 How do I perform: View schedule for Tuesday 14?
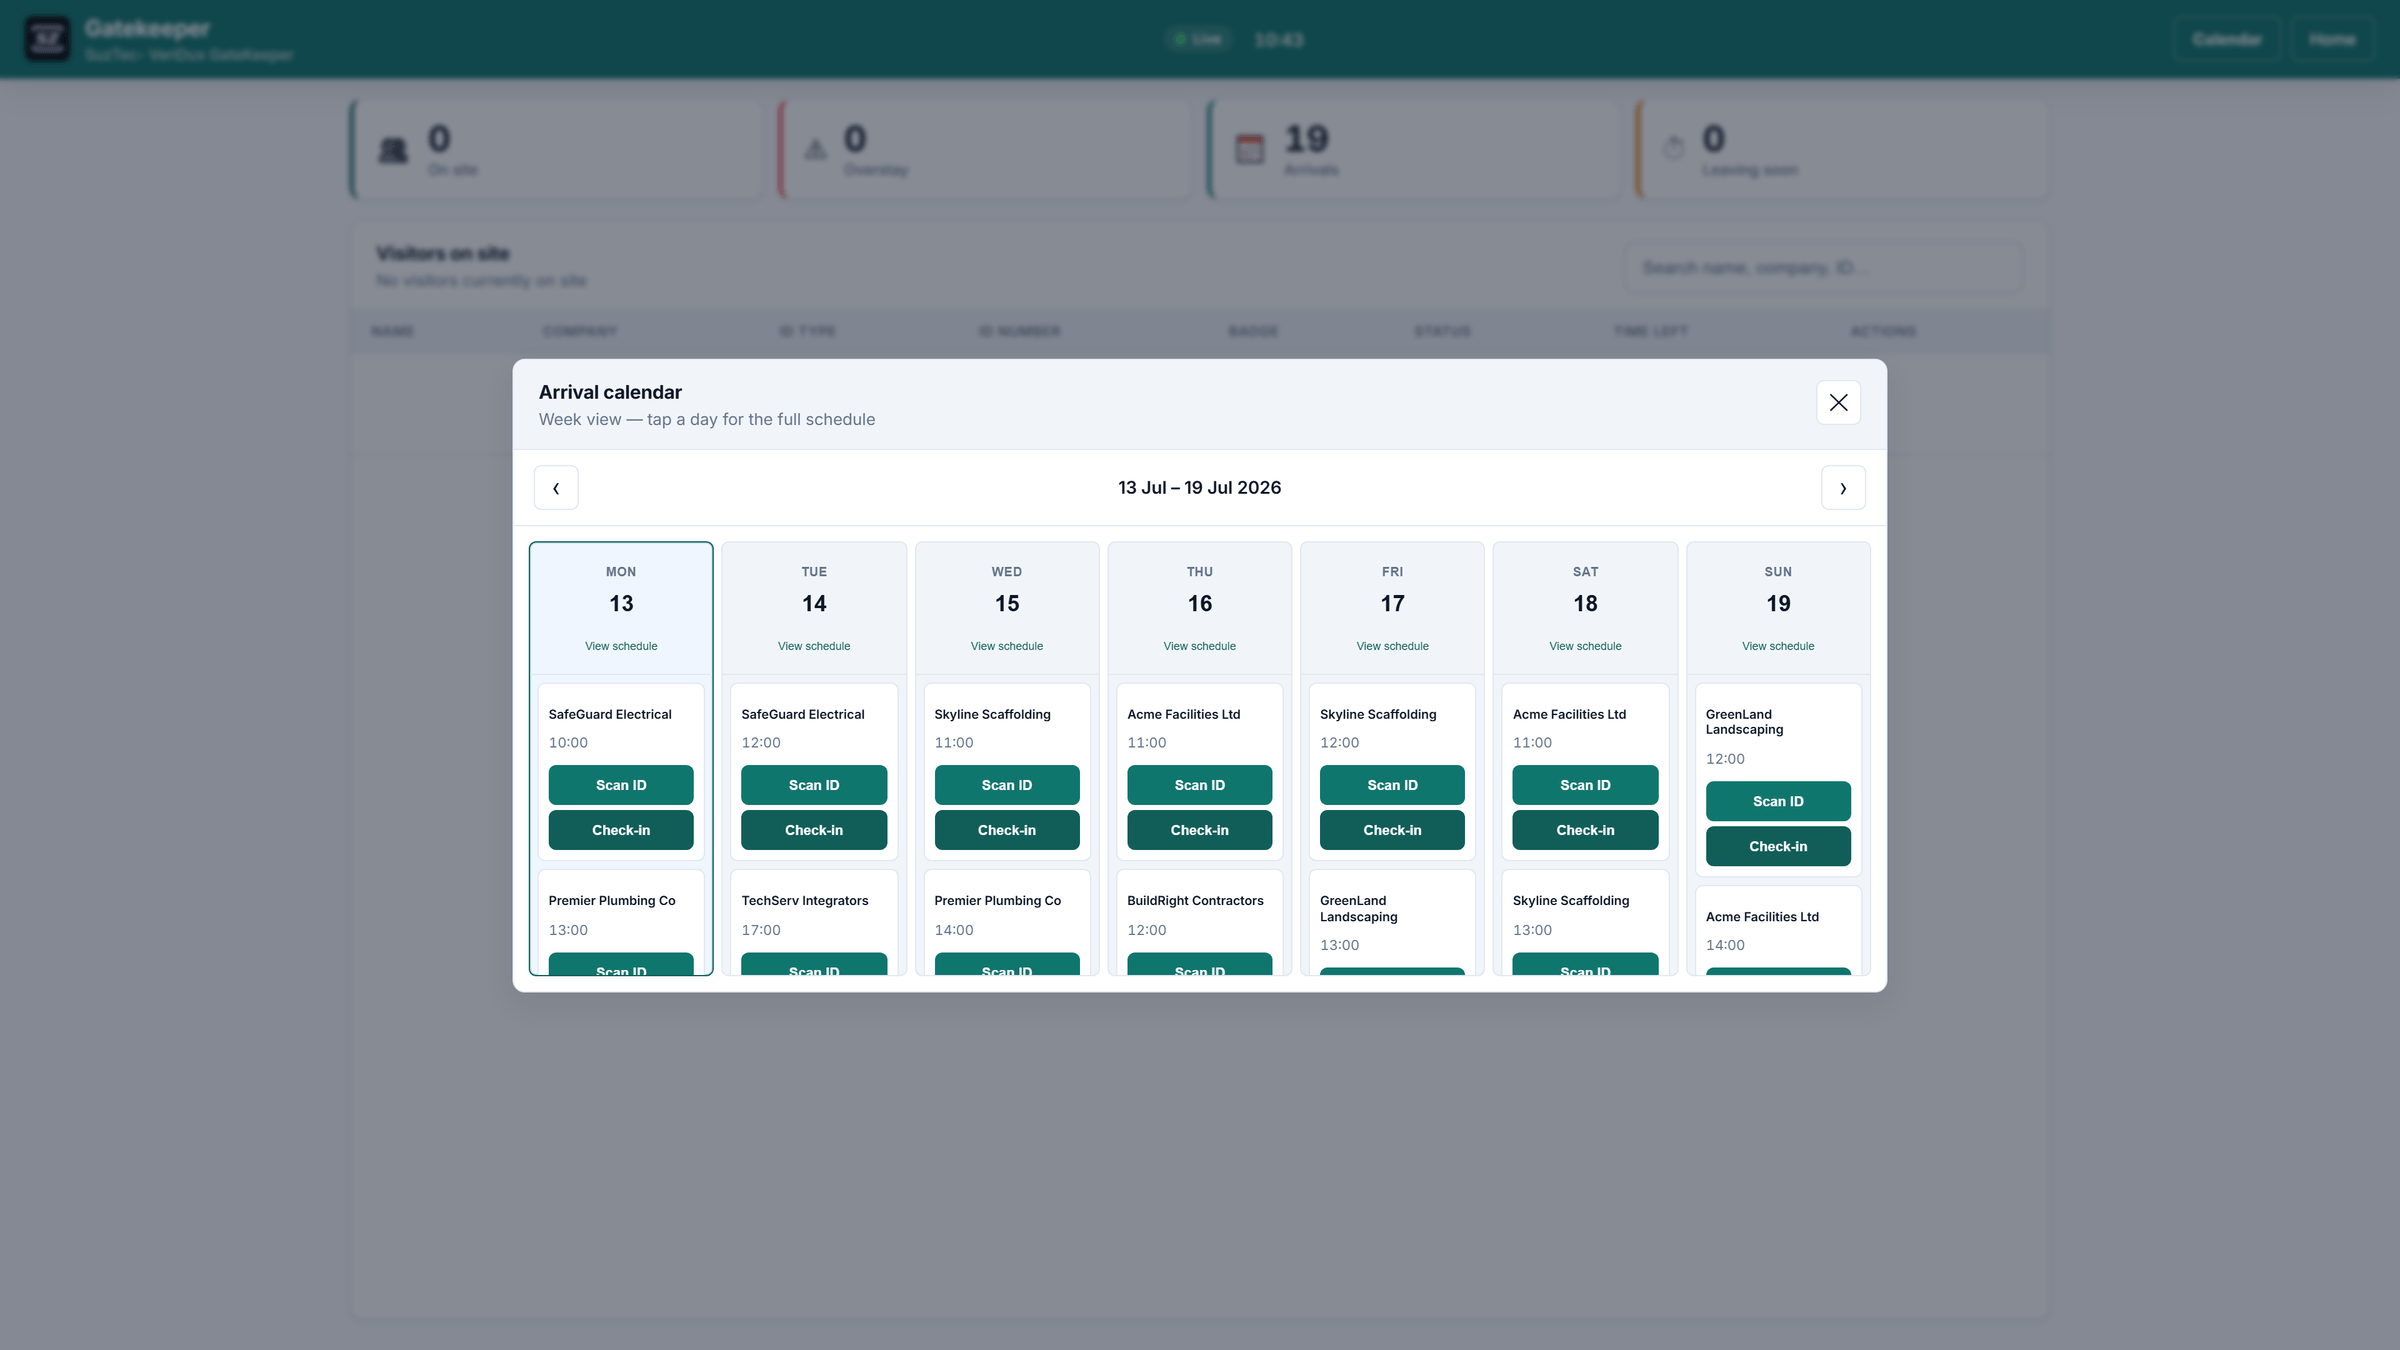click(x=814, y=646)
